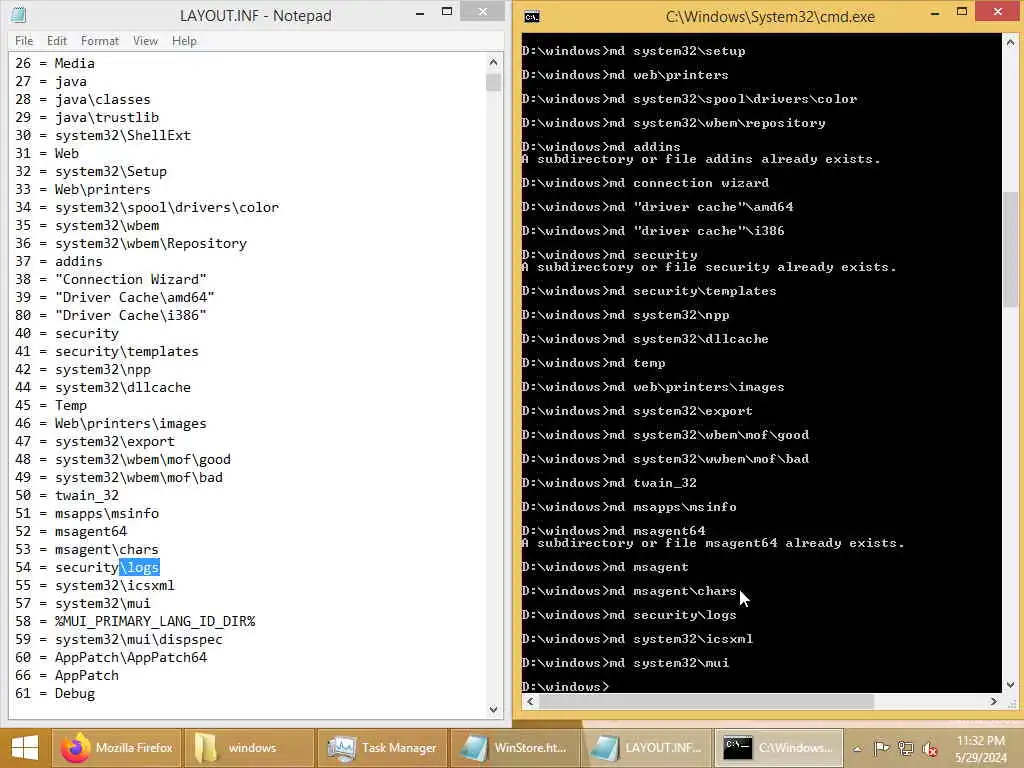Click "D:\windows>" empty prompt in cmd
The width and height of the screenshot is (1024, 768).
pos(566,686)
